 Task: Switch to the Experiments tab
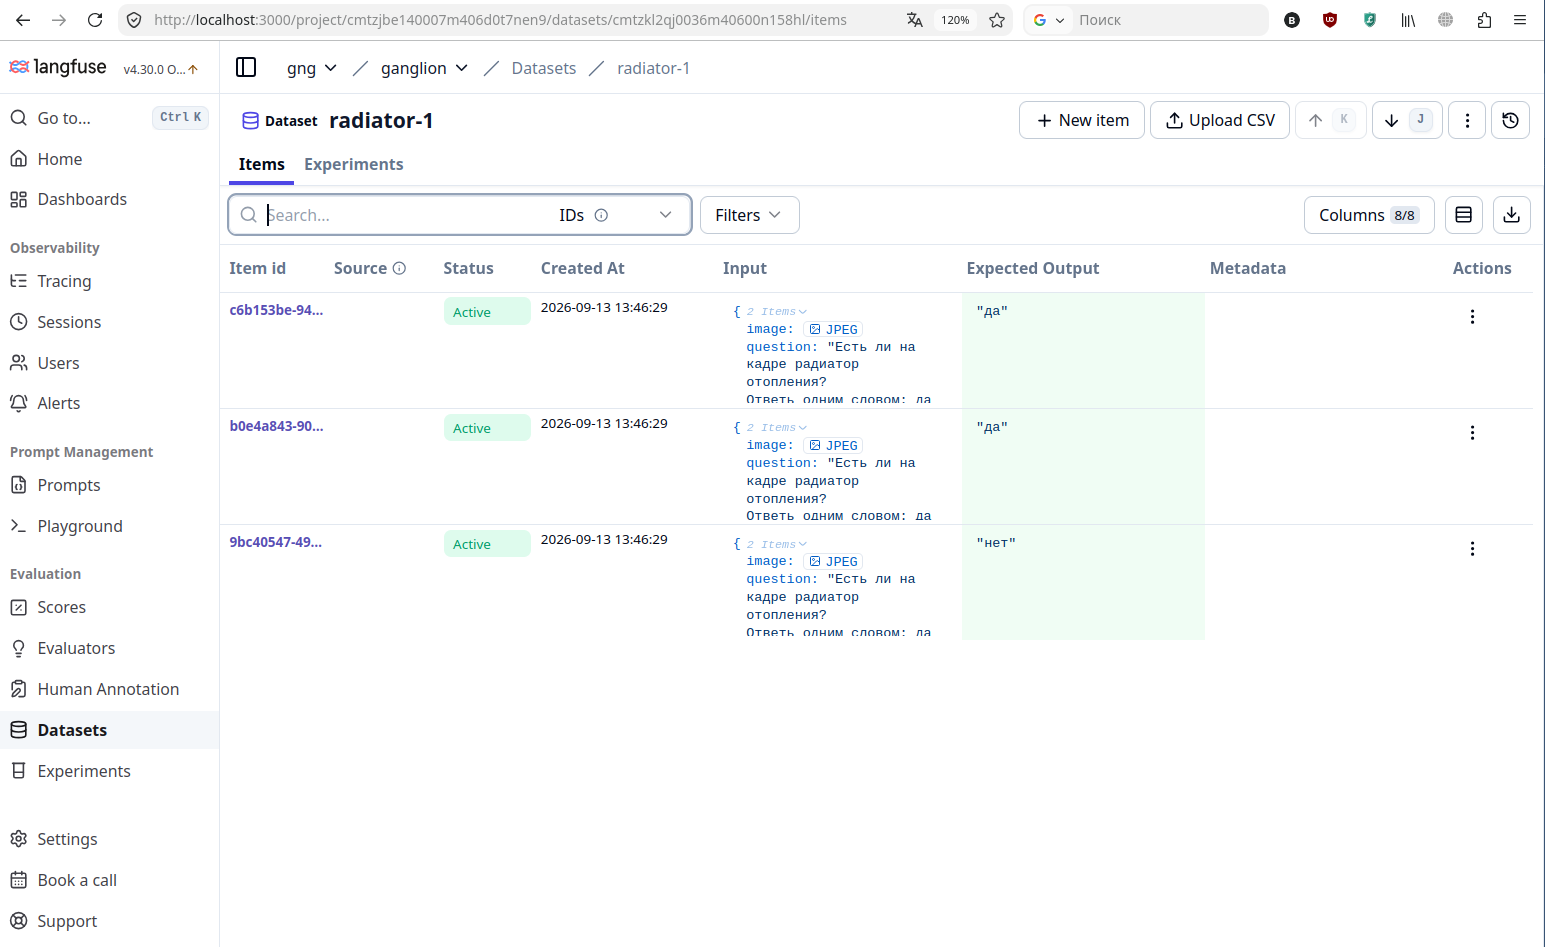354,164
